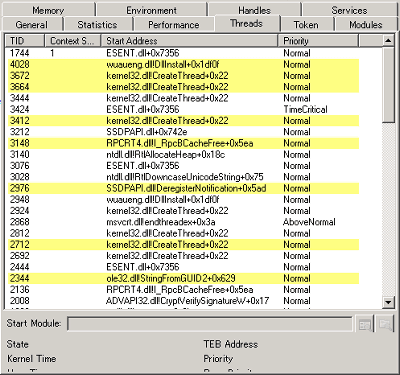Select thread 3148 row
Viewport: 400px width, 375px height.
[x=183, y=143]
